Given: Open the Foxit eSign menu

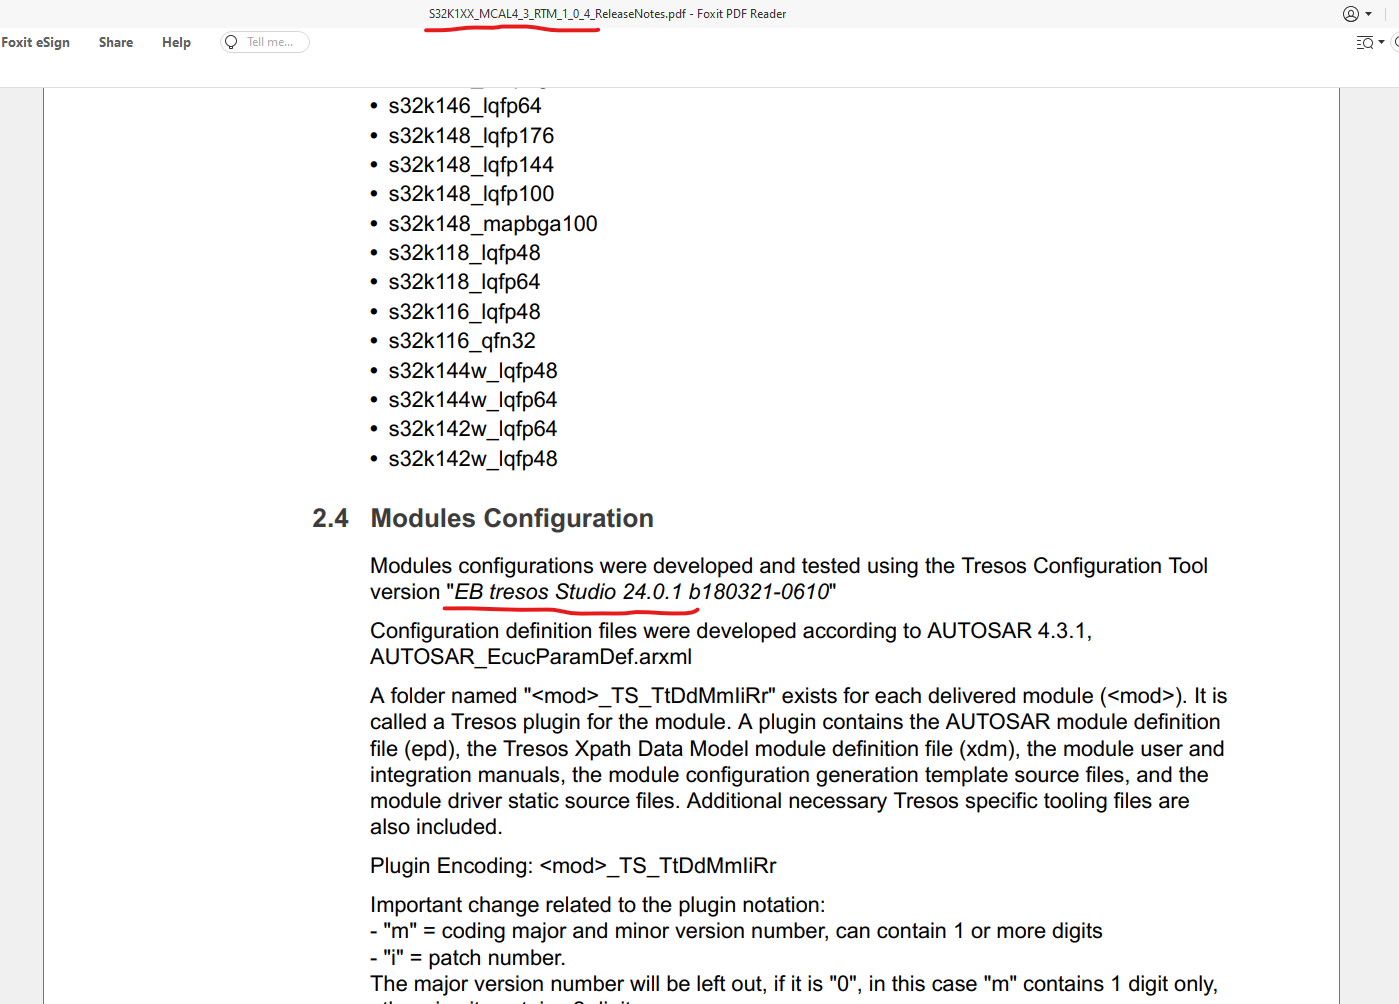Looking at the screenshot, I should 35,42.
